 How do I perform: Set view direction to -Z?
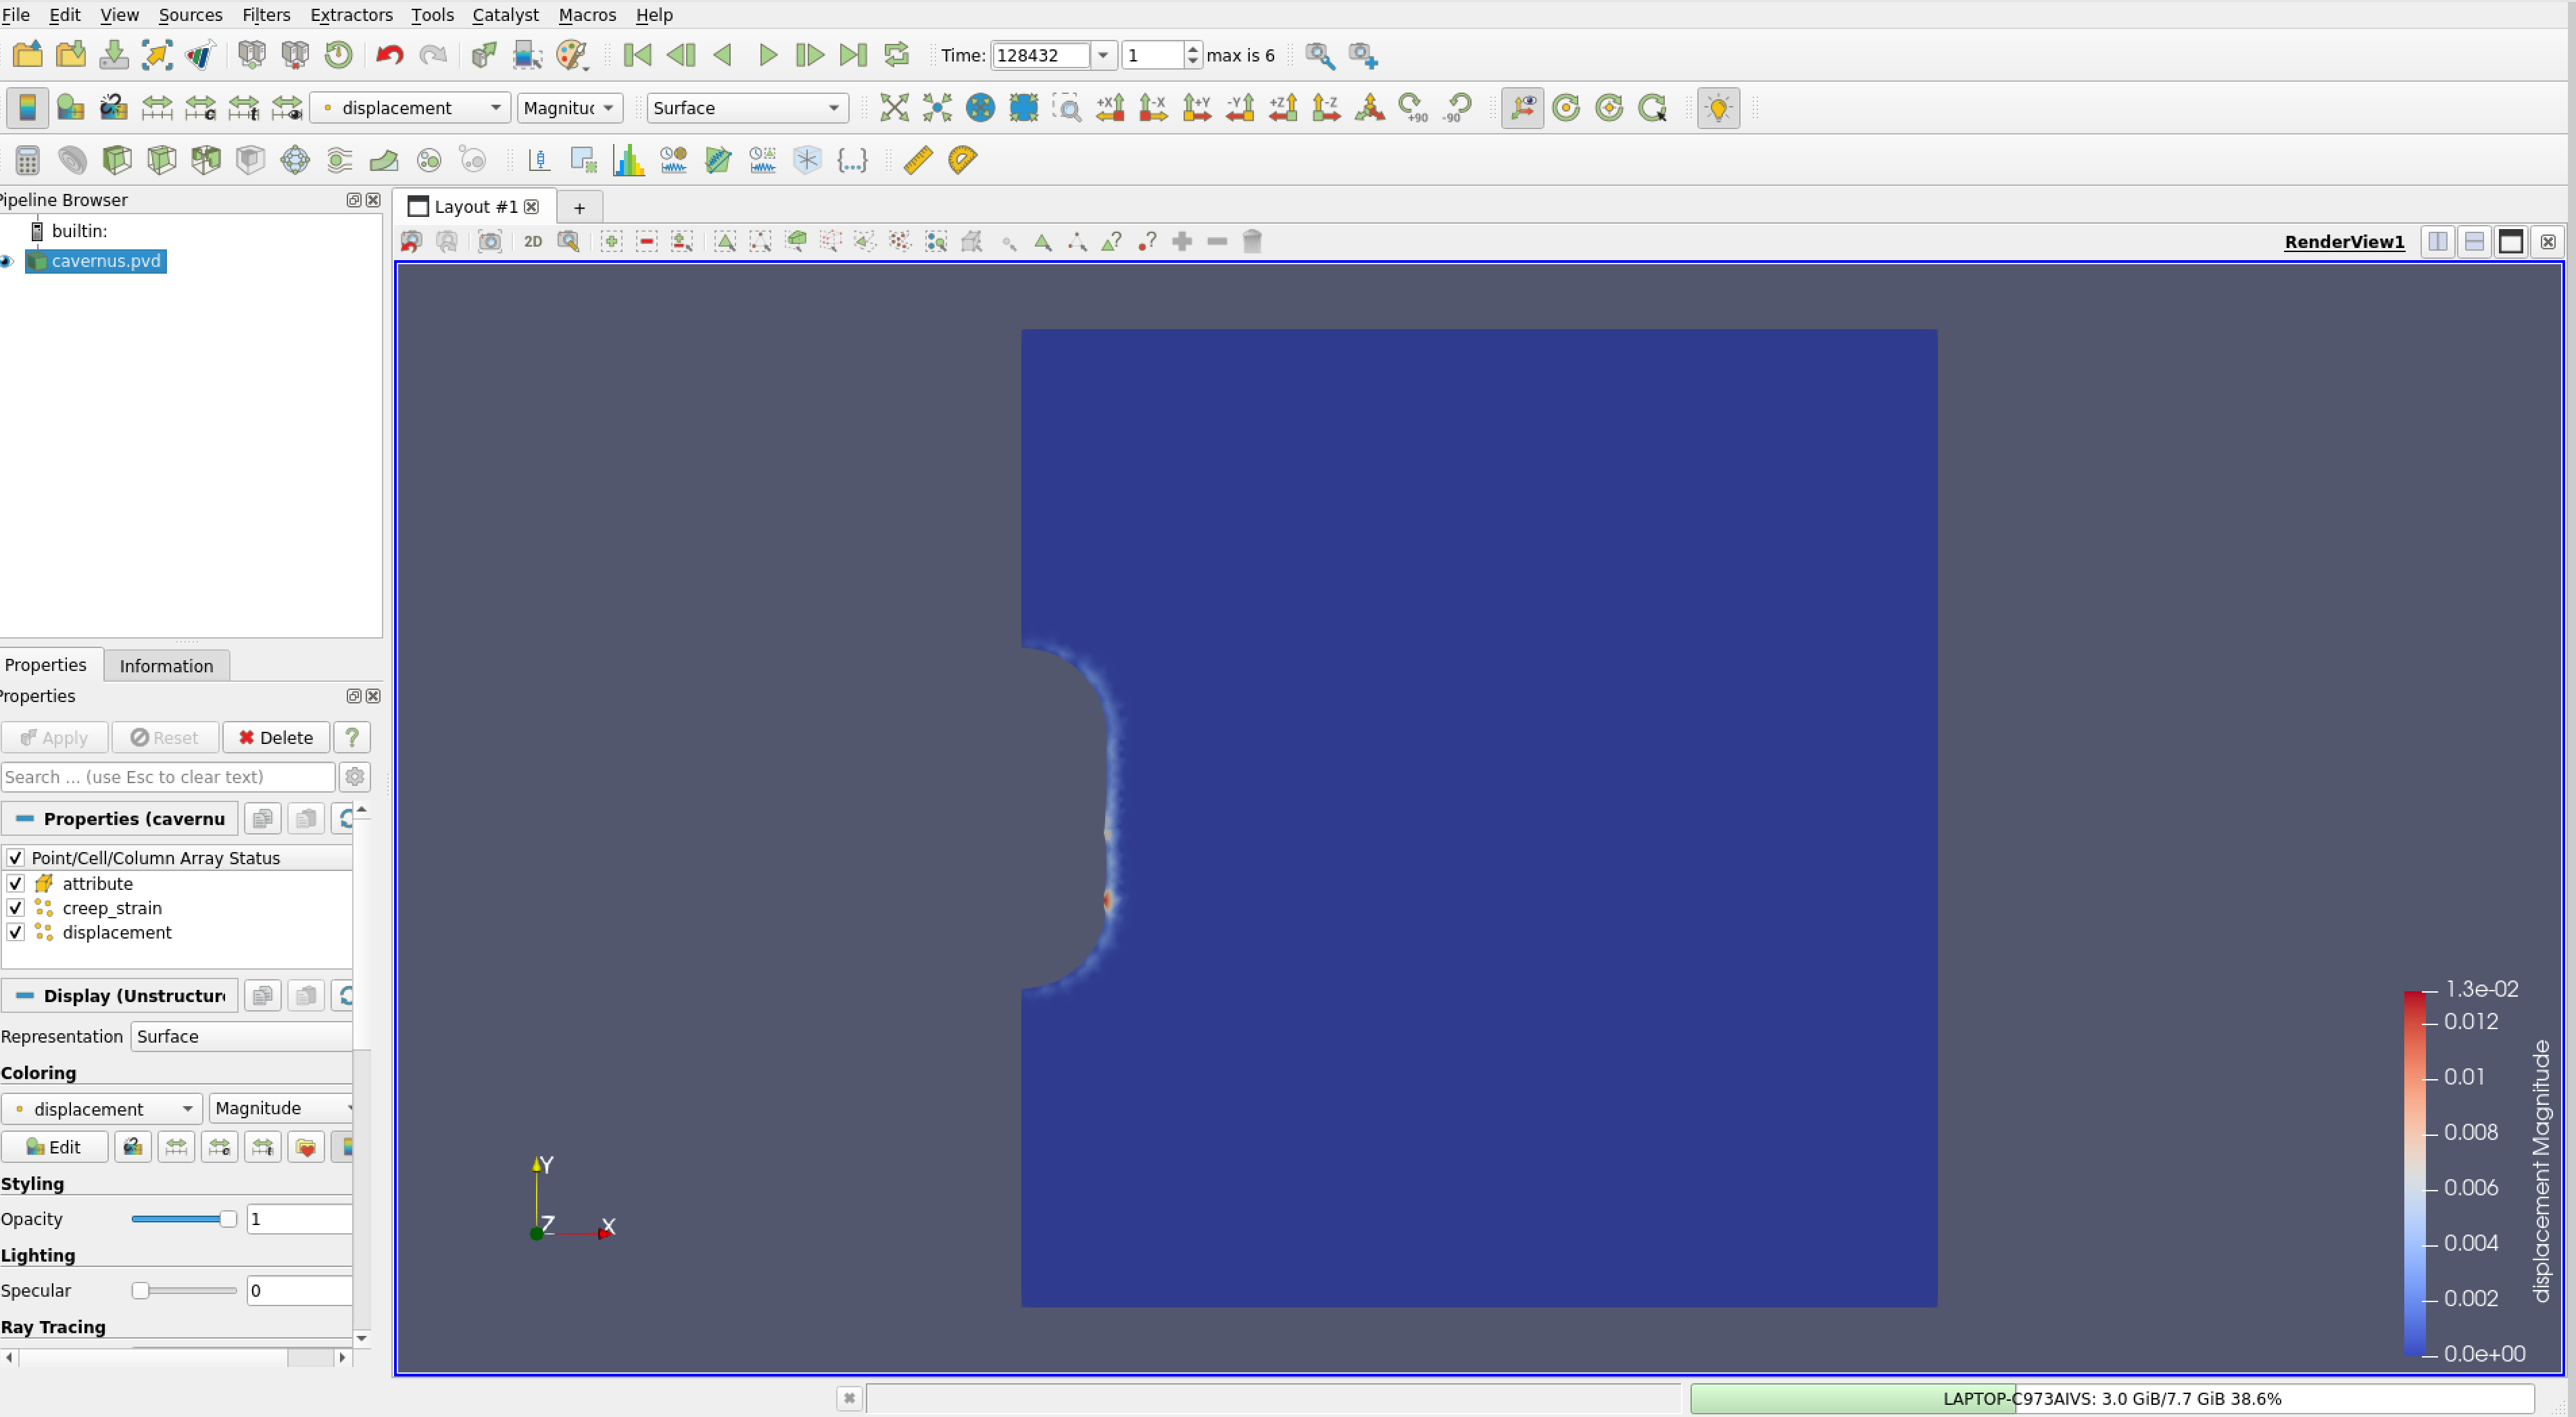(x=1326, y=107)
